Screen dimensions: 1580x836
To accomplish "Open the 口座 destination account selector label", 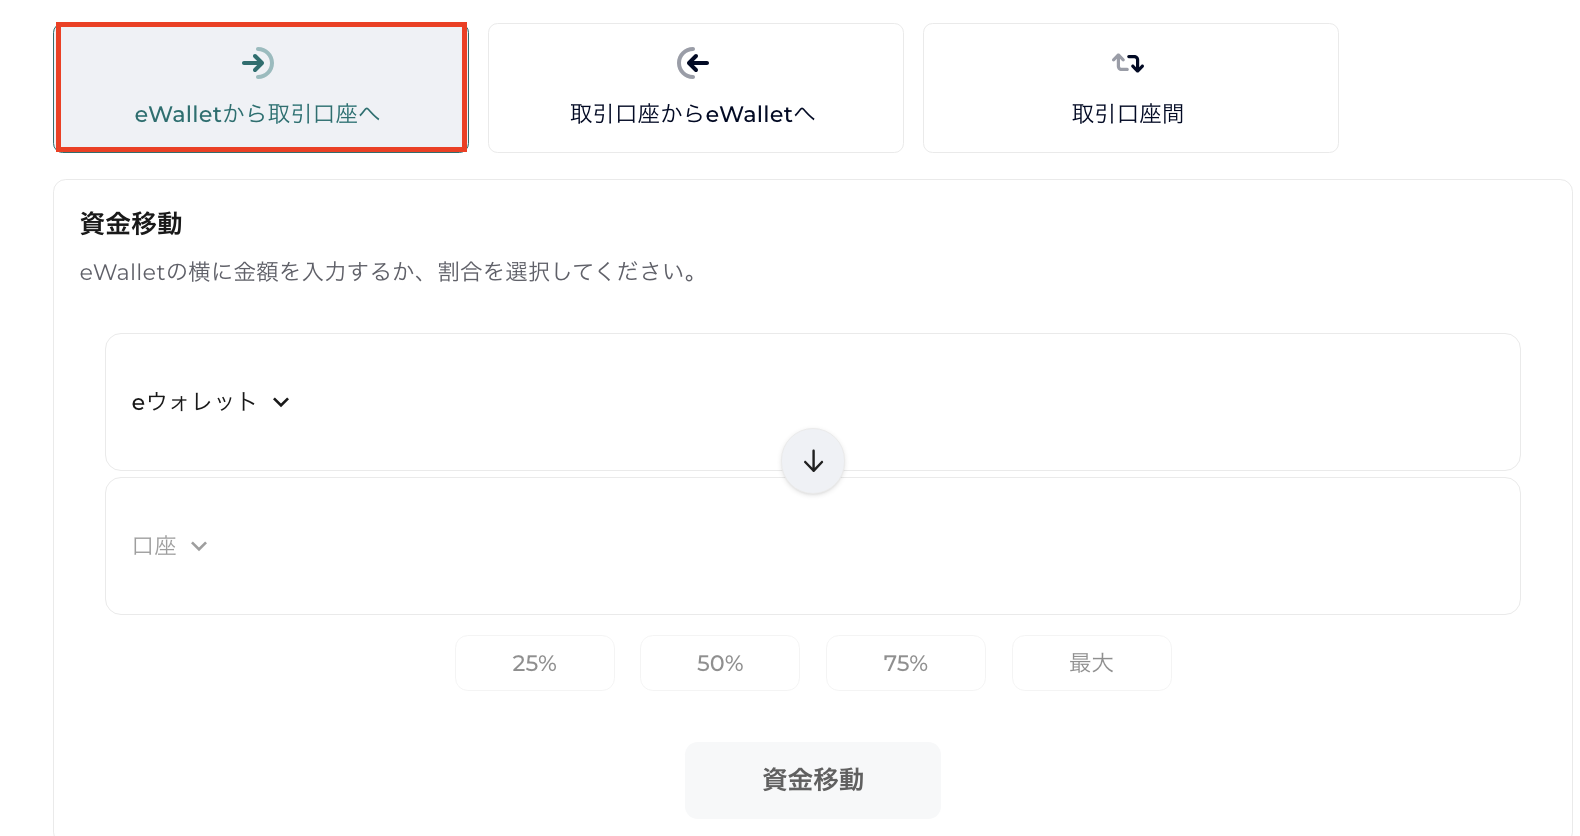I will point(155,546).
